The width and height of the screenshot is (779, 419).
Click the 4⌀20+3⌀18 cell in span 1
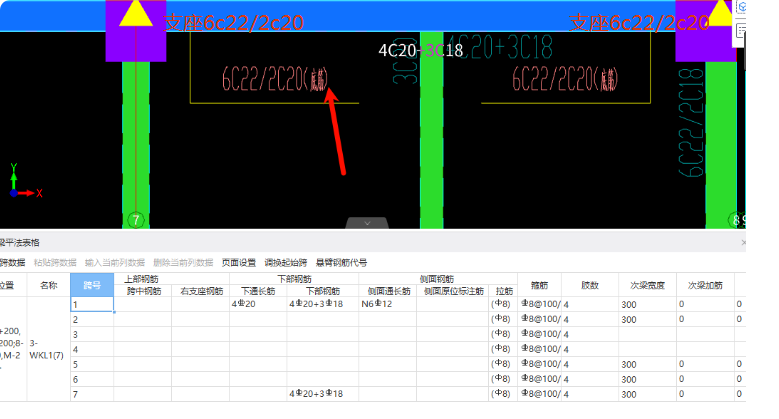click(322, 304)
